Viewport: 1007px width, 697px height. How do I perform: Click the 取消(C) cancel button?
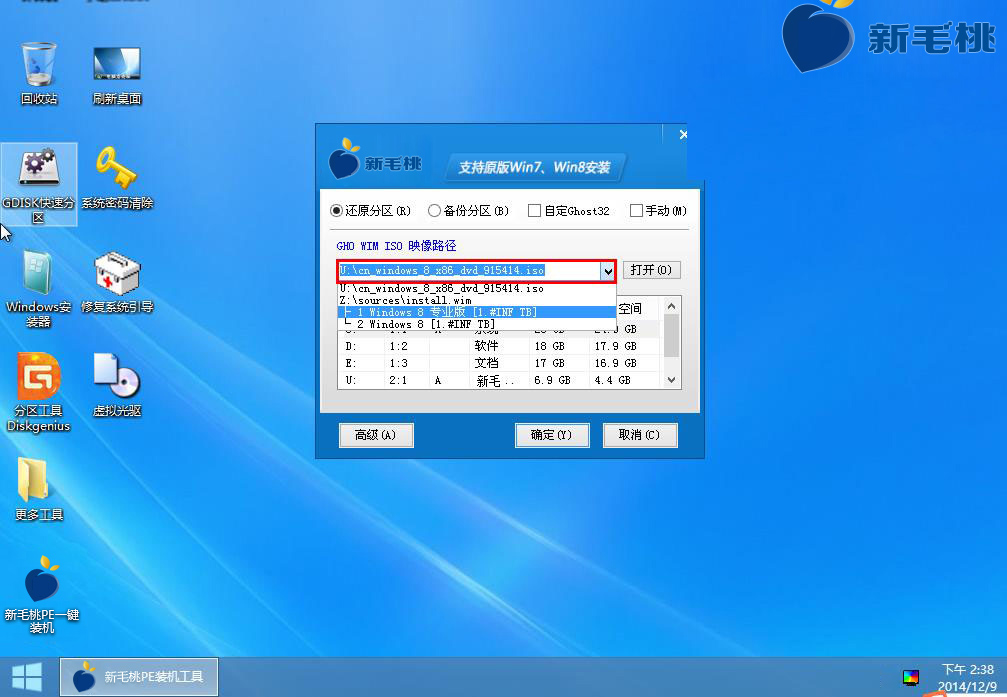640,435
